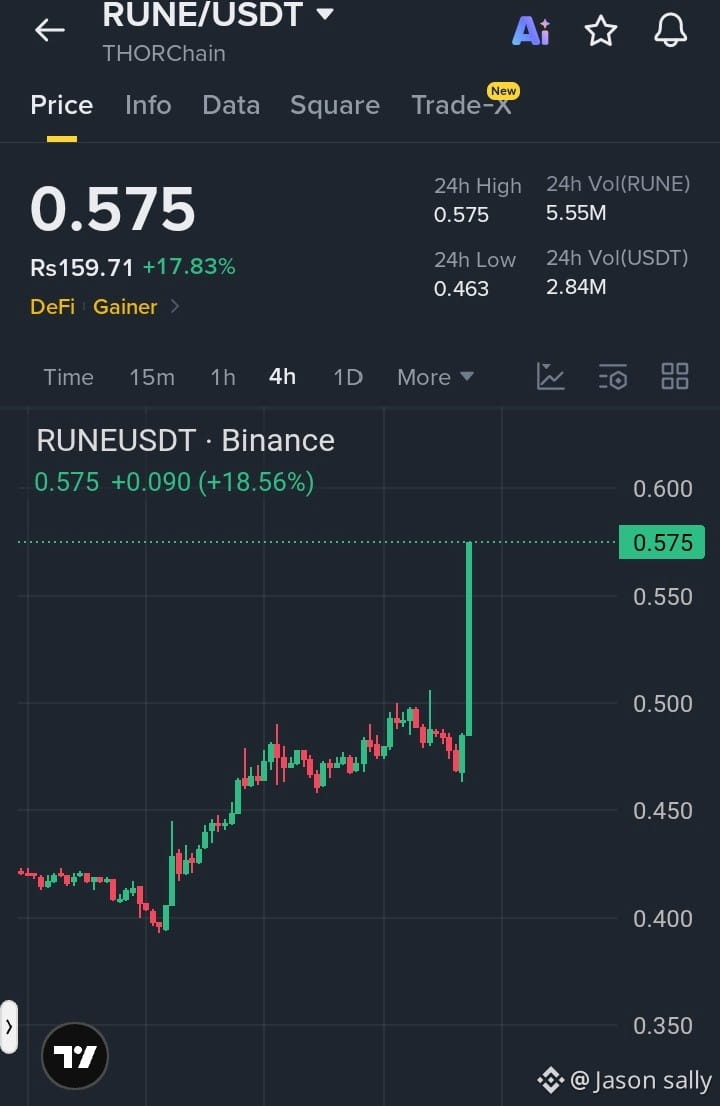
Task: Tap the THORChain subtitle
Action: point(164,54)
